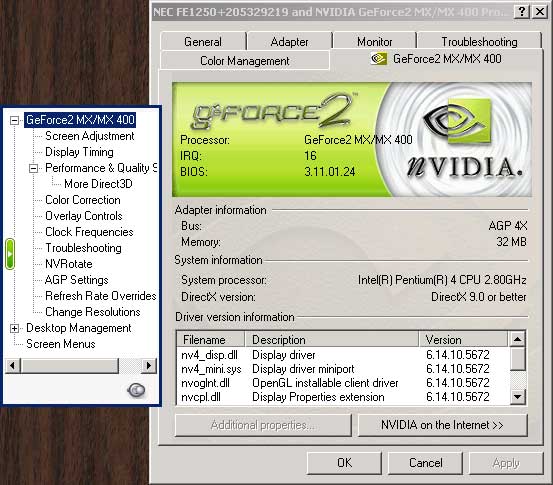Screen dimensions: 553x485
Task: Select Screen Adjustment in the tree
Action: coord(90,136)
